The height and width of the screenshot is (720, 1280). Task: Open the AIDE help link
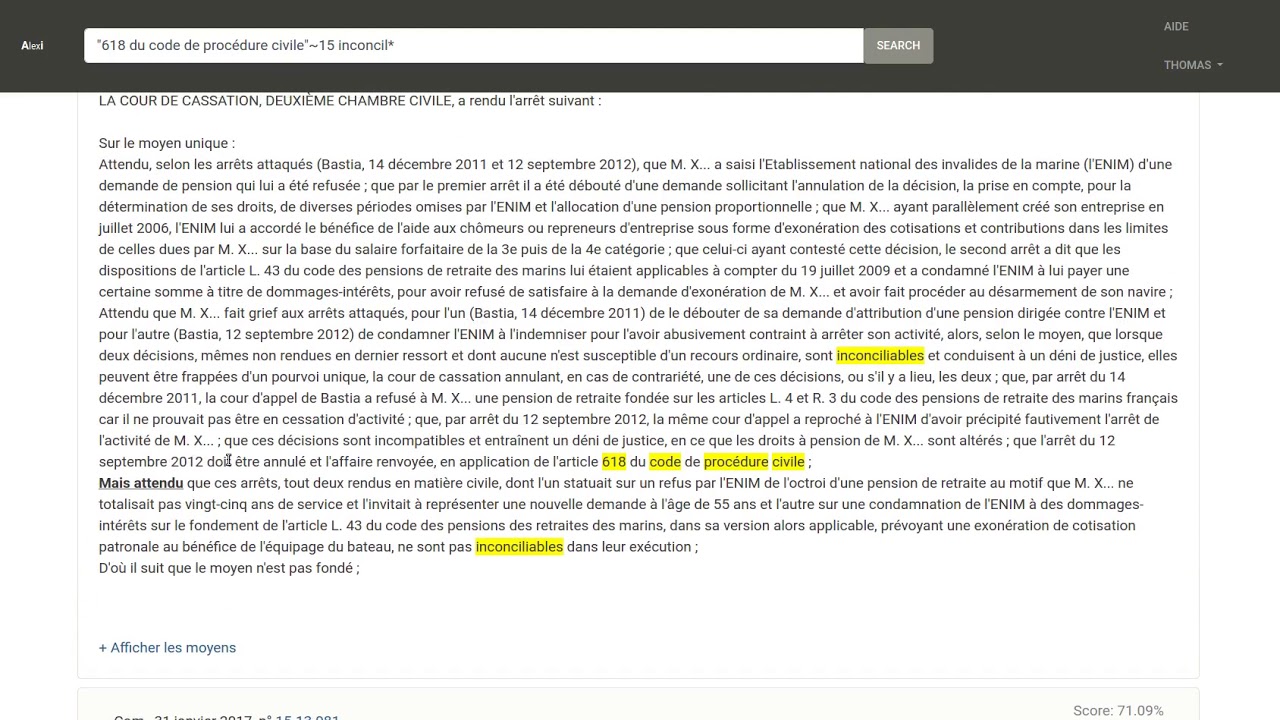pyautogui.click(x=1176, y=27)
